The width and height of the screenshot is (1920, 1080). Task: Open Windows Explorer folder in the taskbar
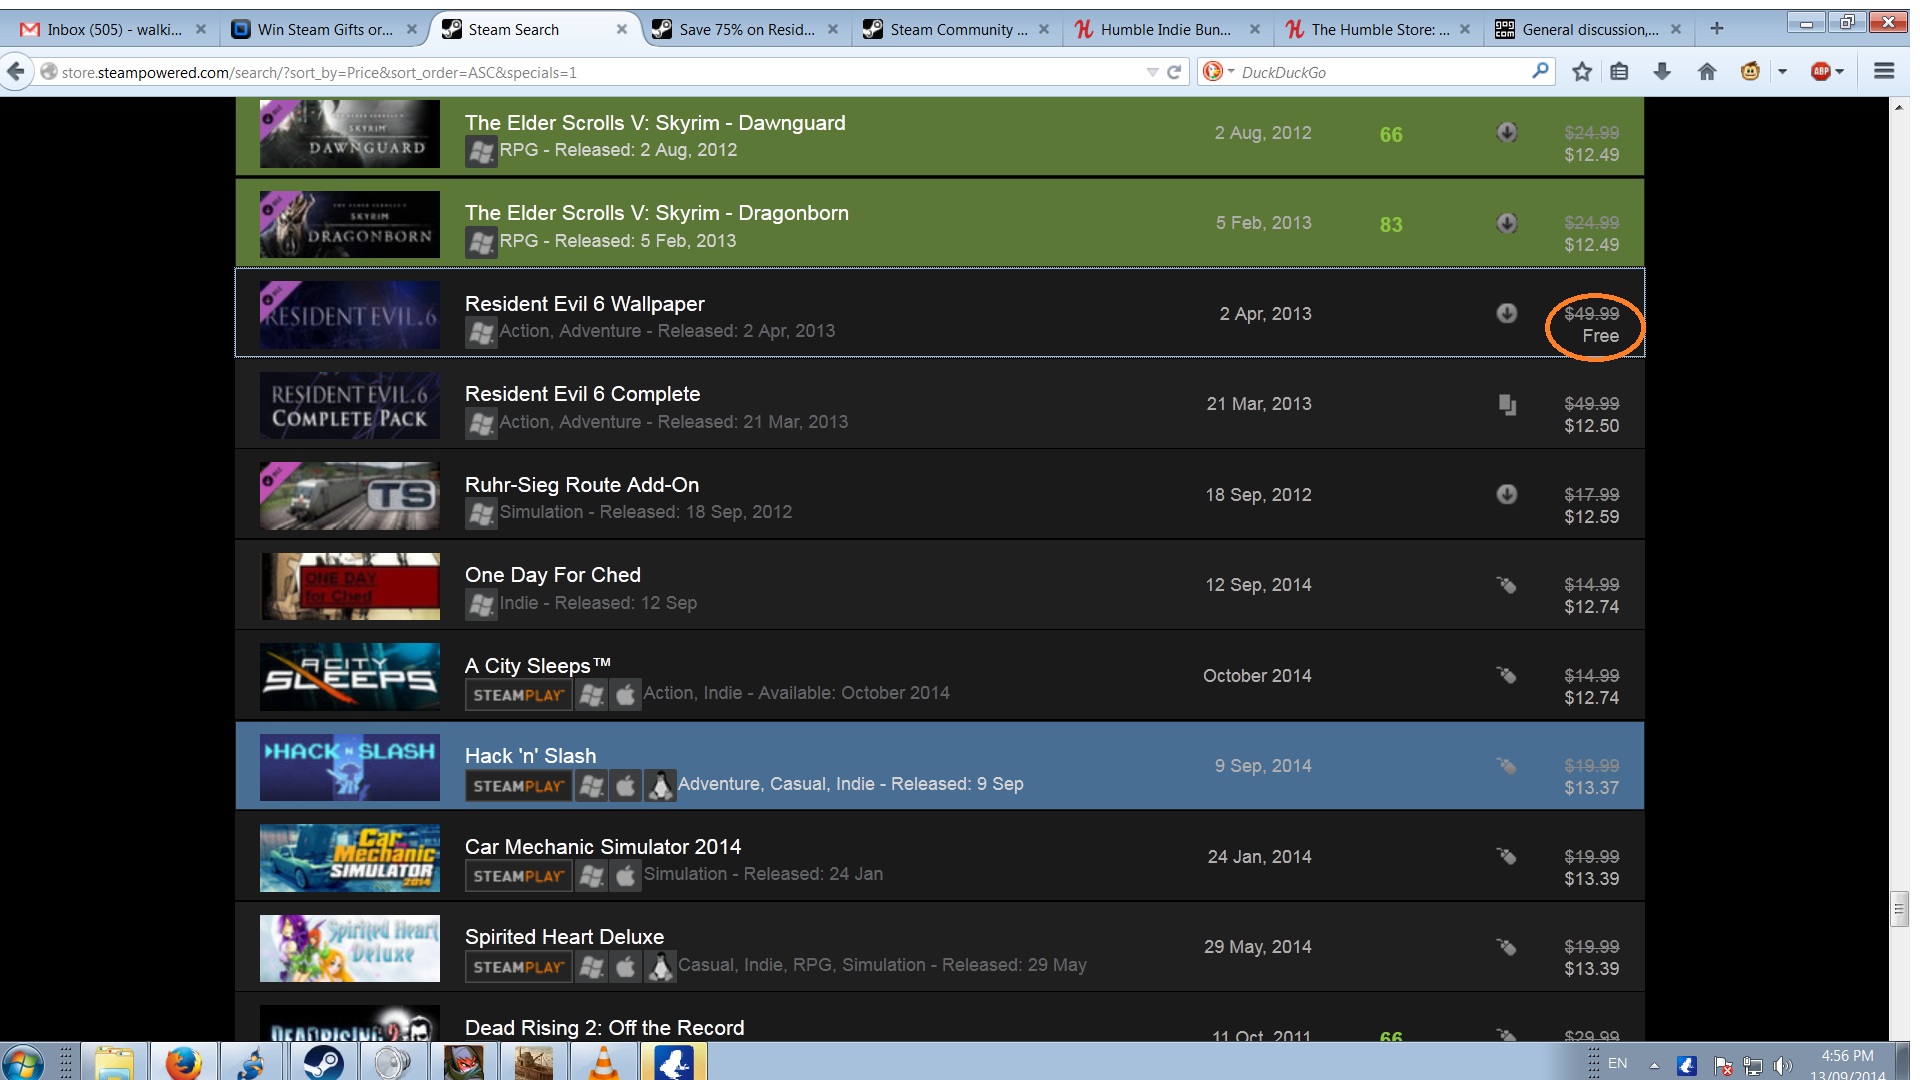pos(113,1062)
